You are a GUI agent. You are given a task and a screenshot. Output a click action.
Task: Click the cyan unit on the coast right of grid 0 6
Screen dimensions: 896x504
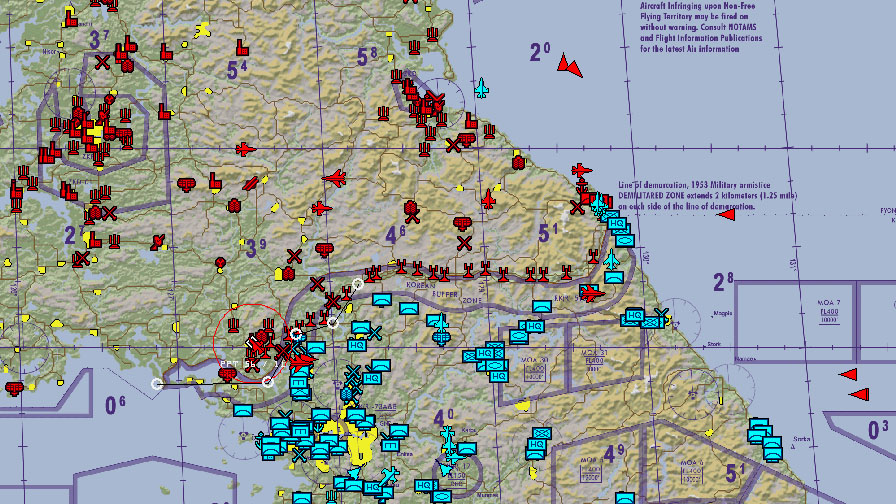point(243,411)
